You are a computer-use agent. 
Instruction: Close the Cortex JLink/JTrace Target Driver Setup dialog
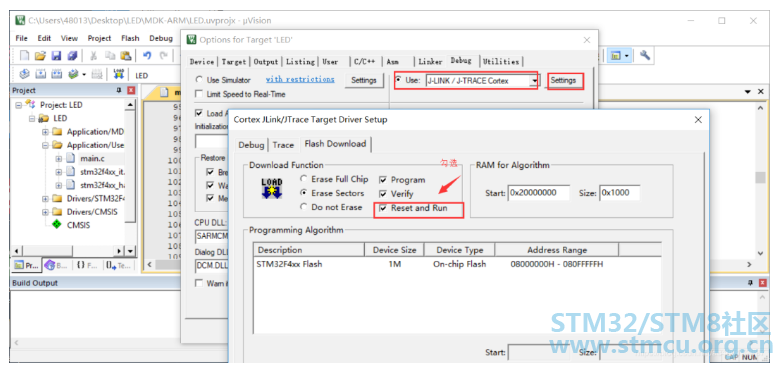coord(698,120)
